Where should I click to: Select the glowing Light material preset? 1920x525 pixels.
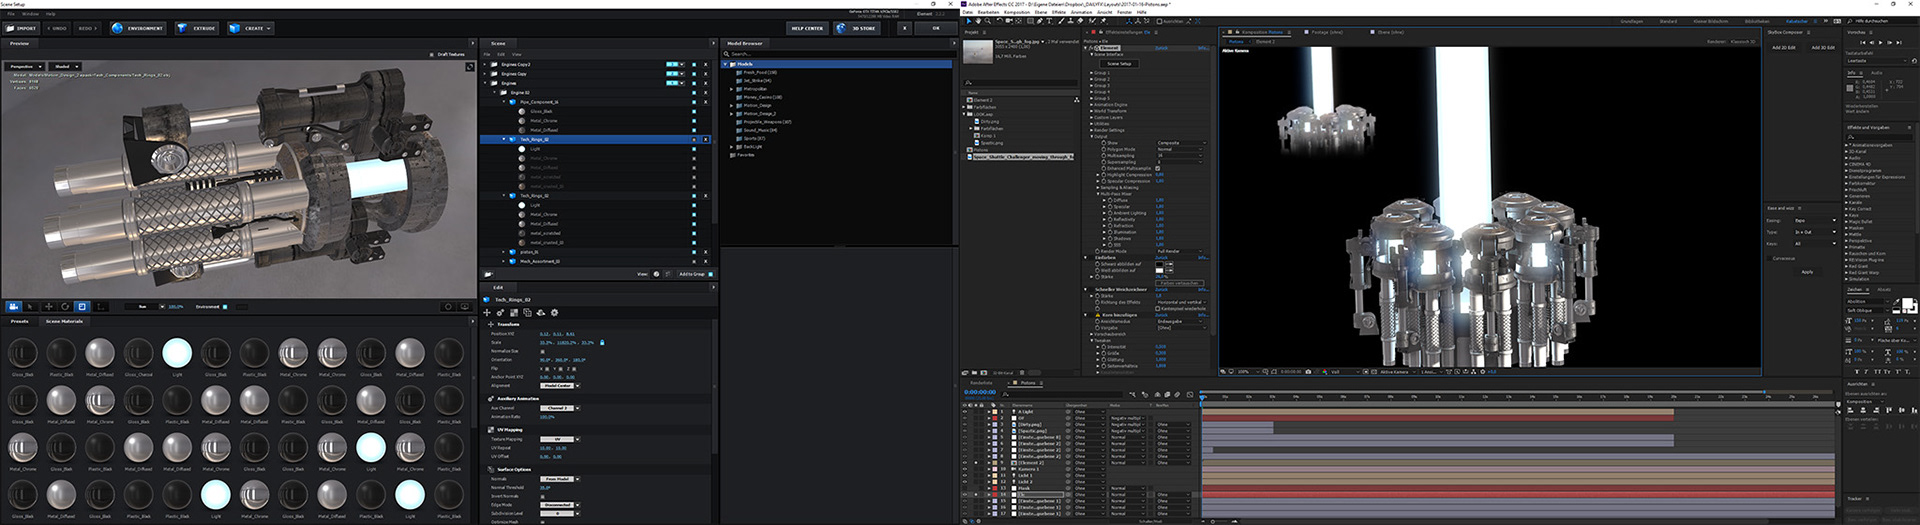click(177, 352)
